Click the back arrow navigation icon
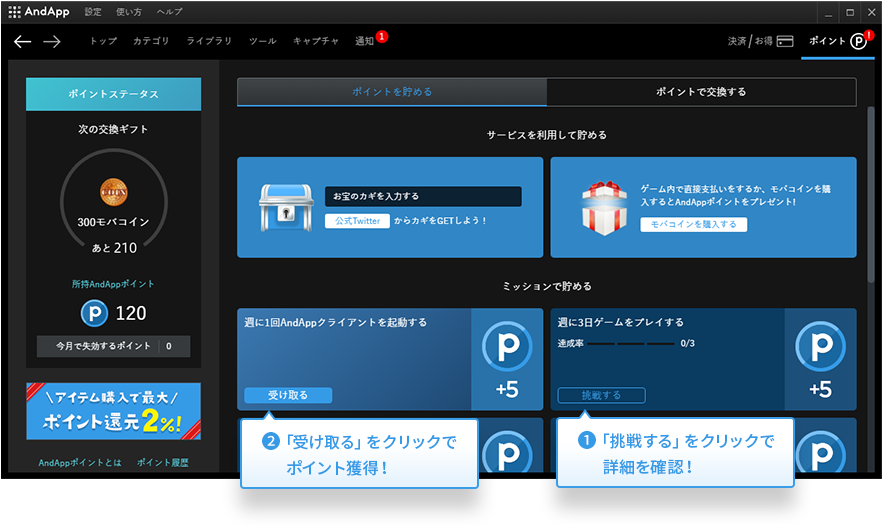Image resolution: width=883 pixels, height=526 pixels. click(x=22, y=41)
